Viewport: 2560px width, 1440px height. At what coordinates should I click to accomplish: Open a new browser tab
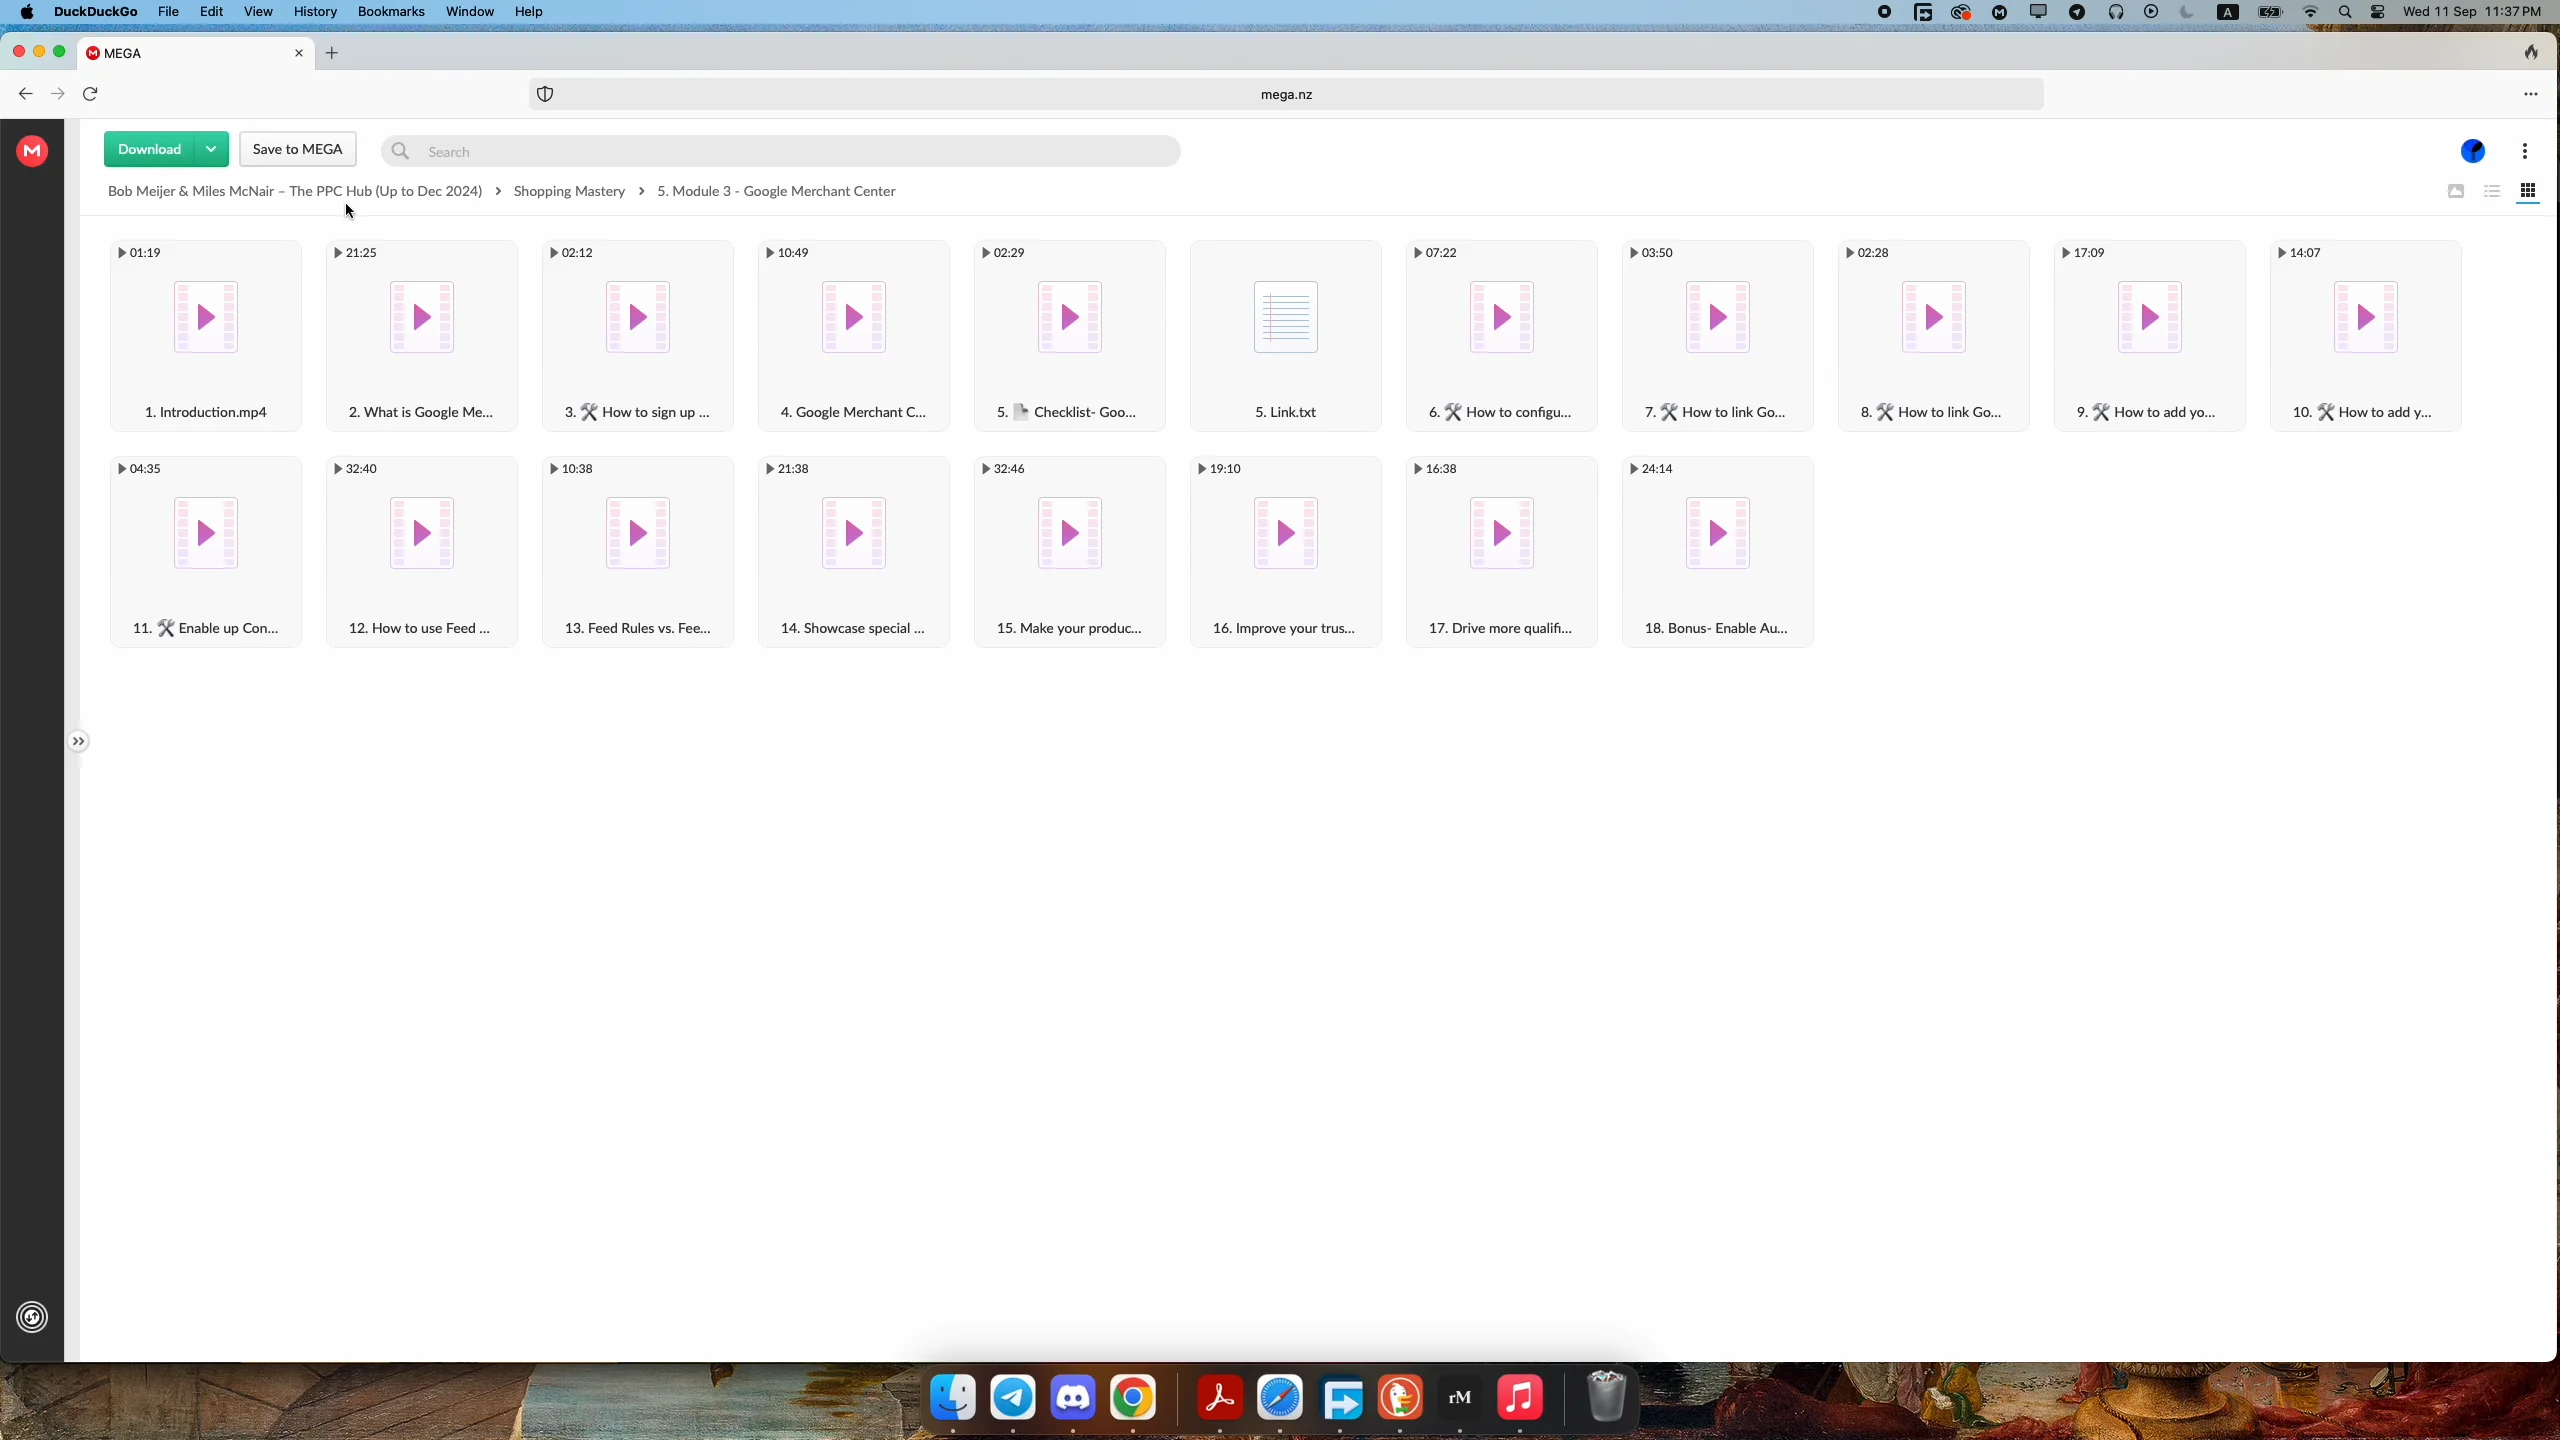tap(332, 53)
